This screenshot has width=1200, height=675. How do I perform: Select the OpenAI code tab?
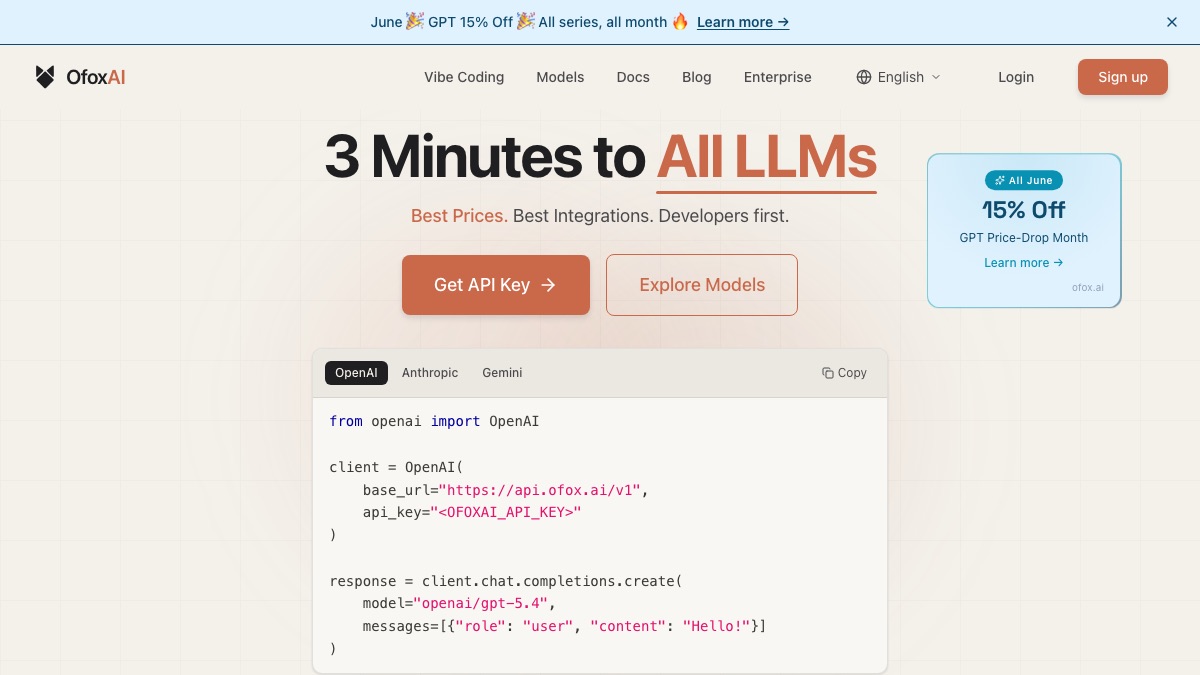356,373
